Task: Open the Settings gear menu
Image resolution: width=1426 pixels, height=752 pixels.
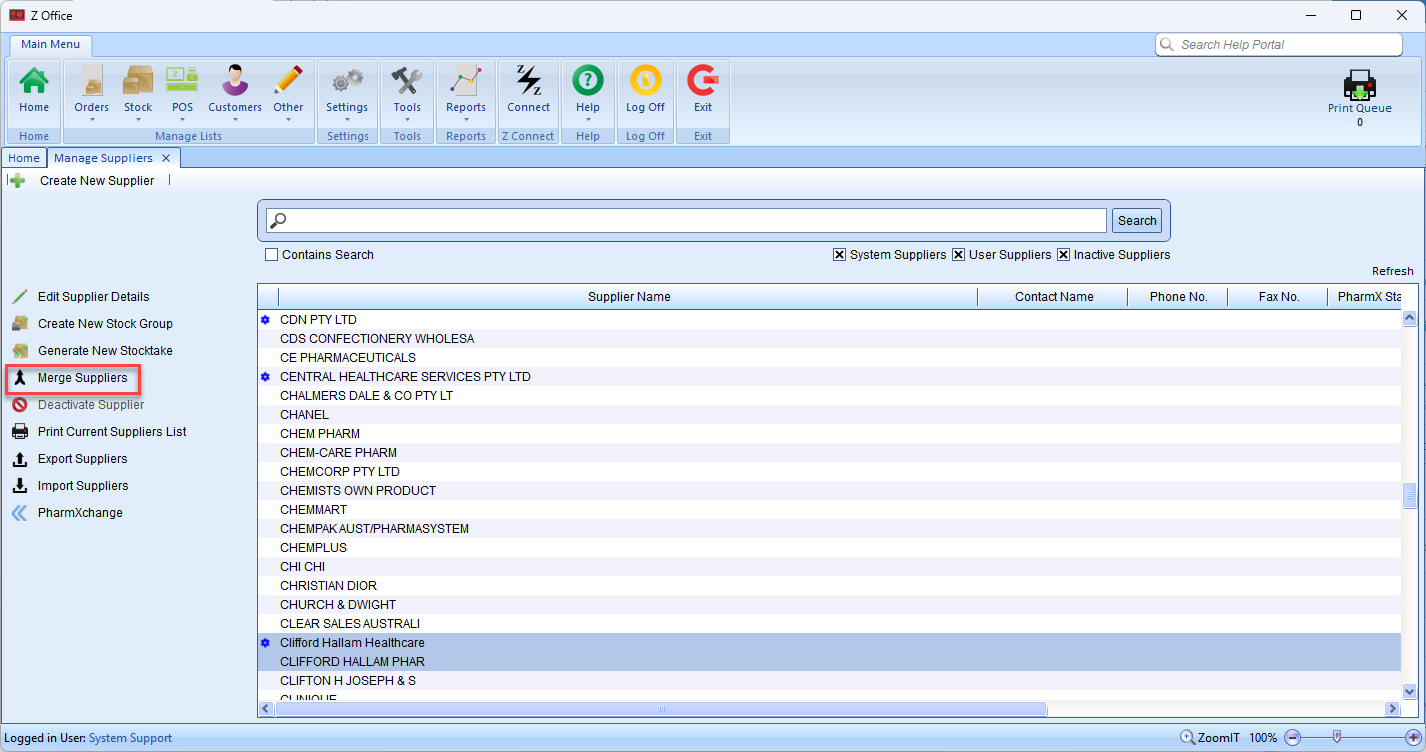Action: pos(347,92)
